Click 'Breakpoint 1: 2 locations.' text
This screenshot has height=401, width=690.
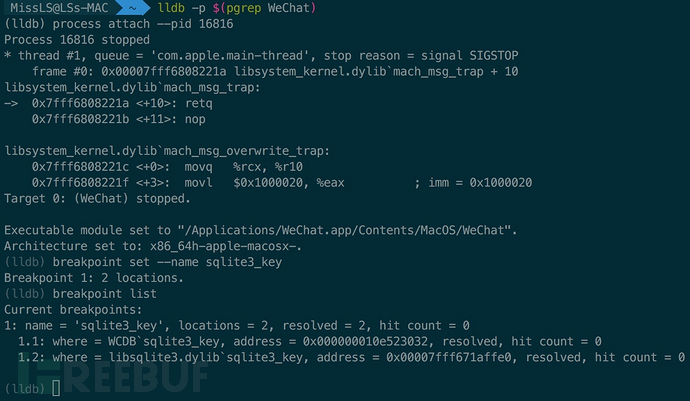tap(94, 278)
